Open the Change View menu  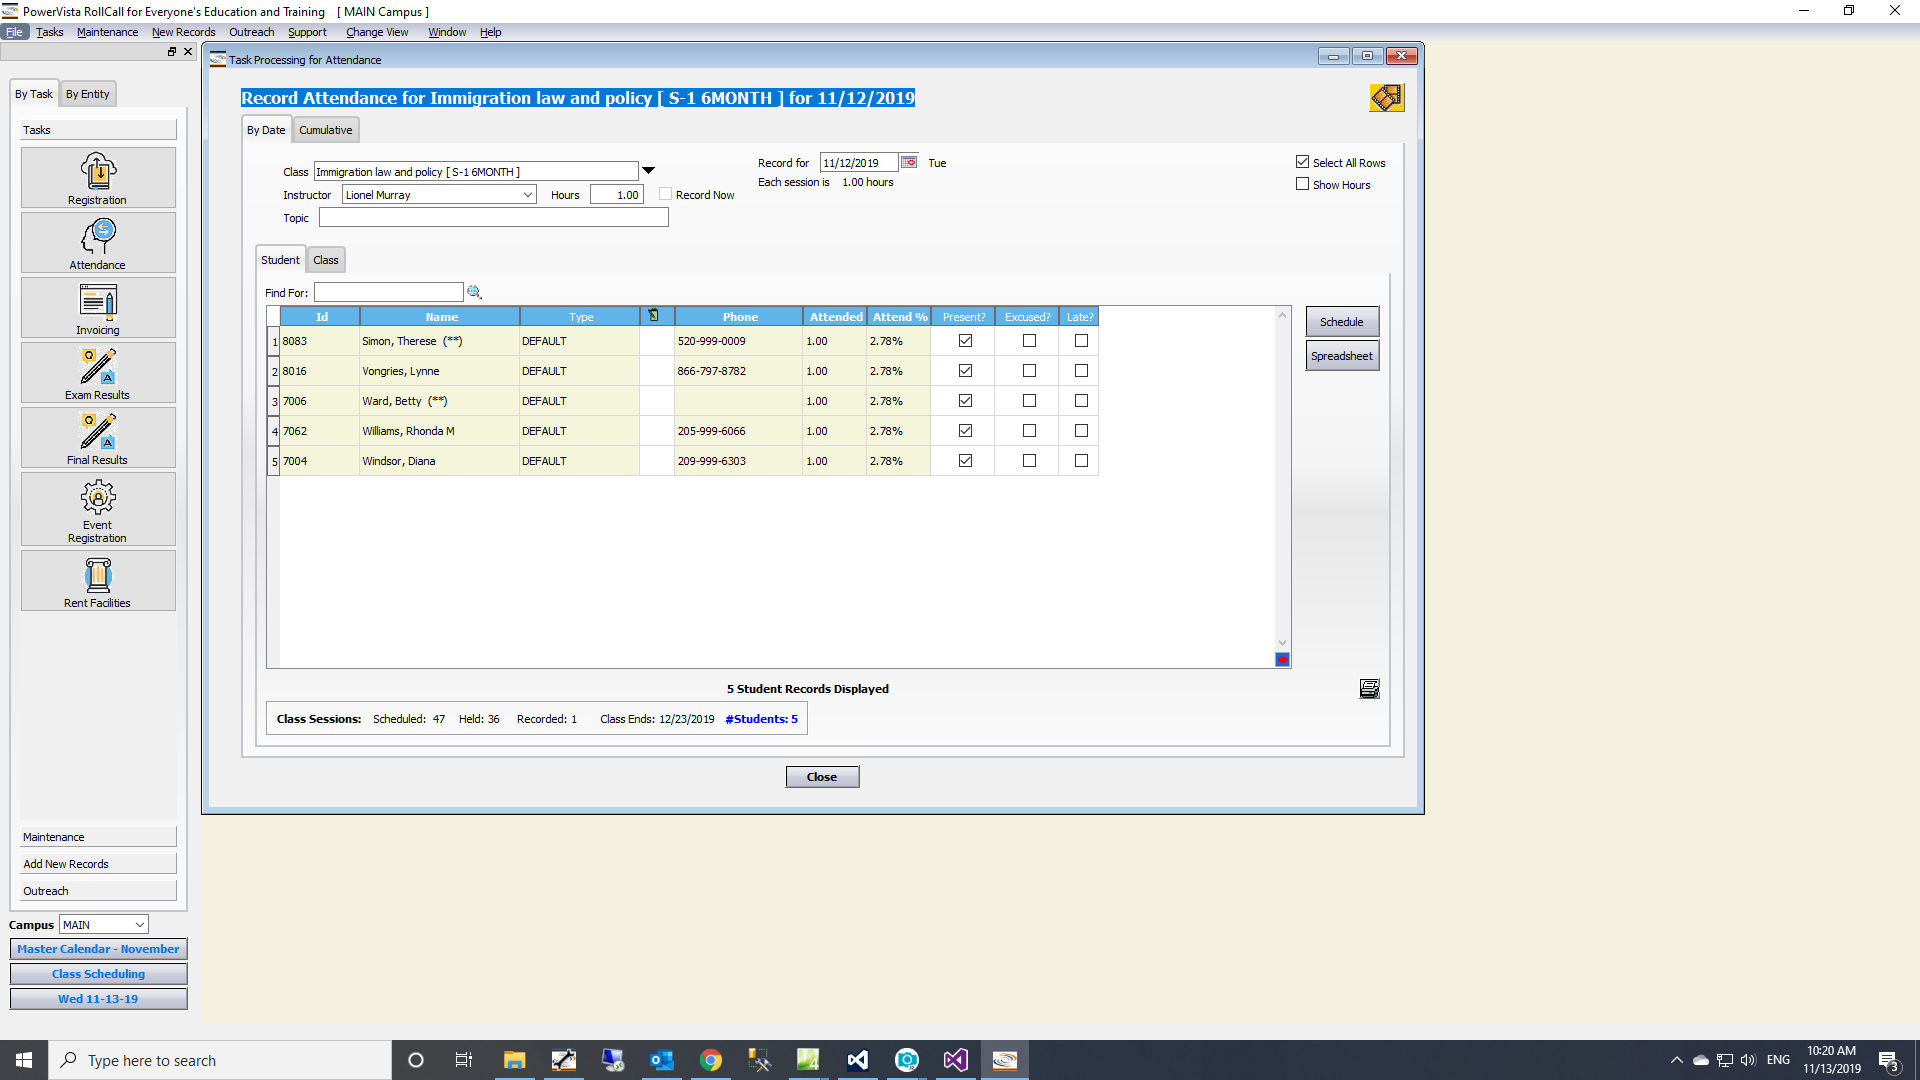[377, 32]
